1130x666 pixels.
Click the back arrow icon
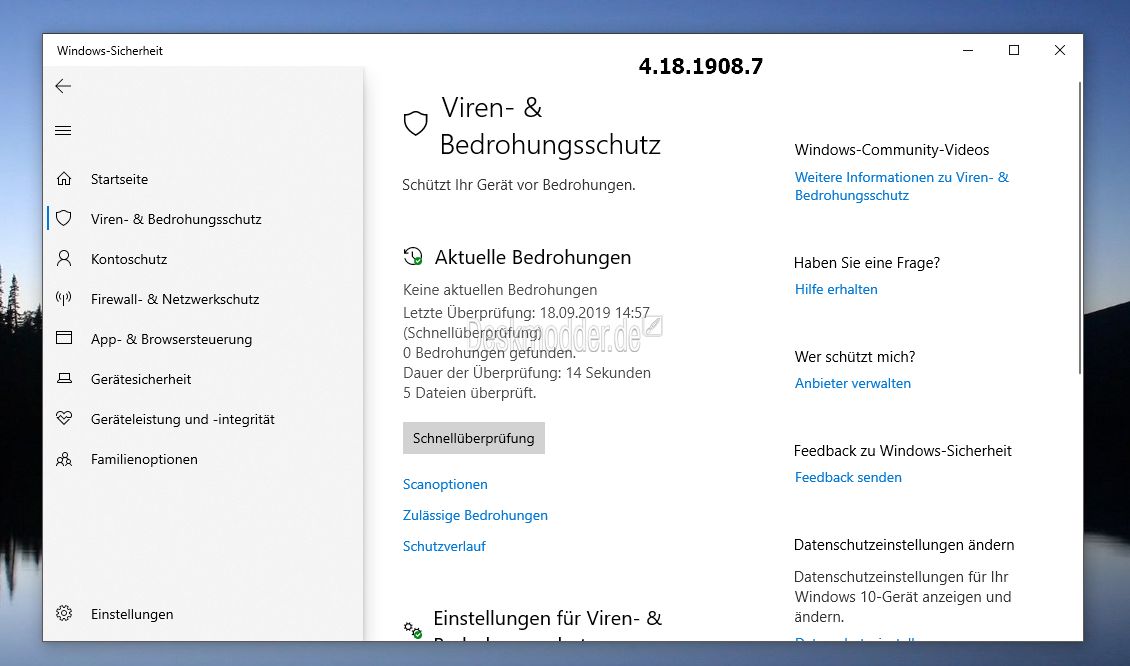click(x=63, y=86)
